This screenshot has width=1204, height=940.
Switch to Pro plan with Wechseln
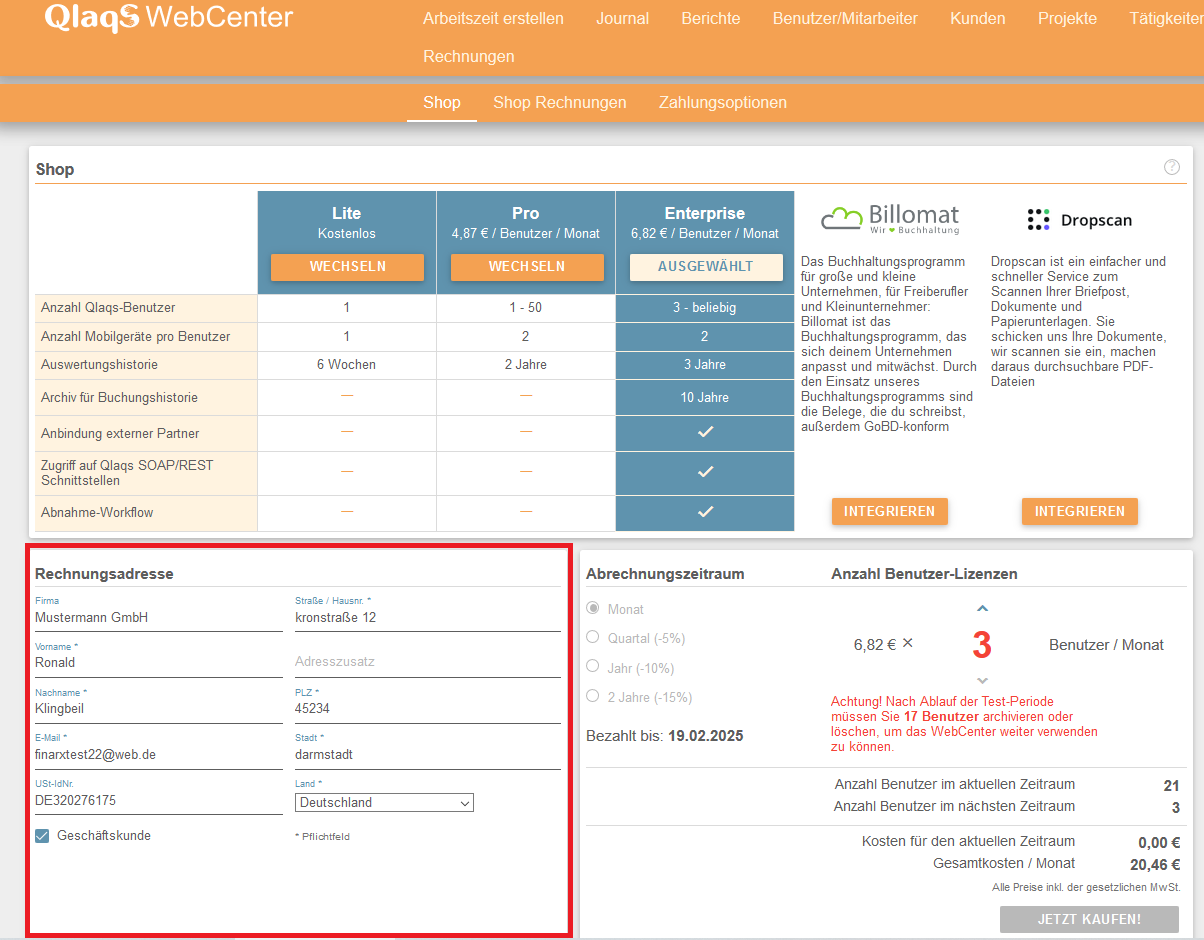[526, 267]
